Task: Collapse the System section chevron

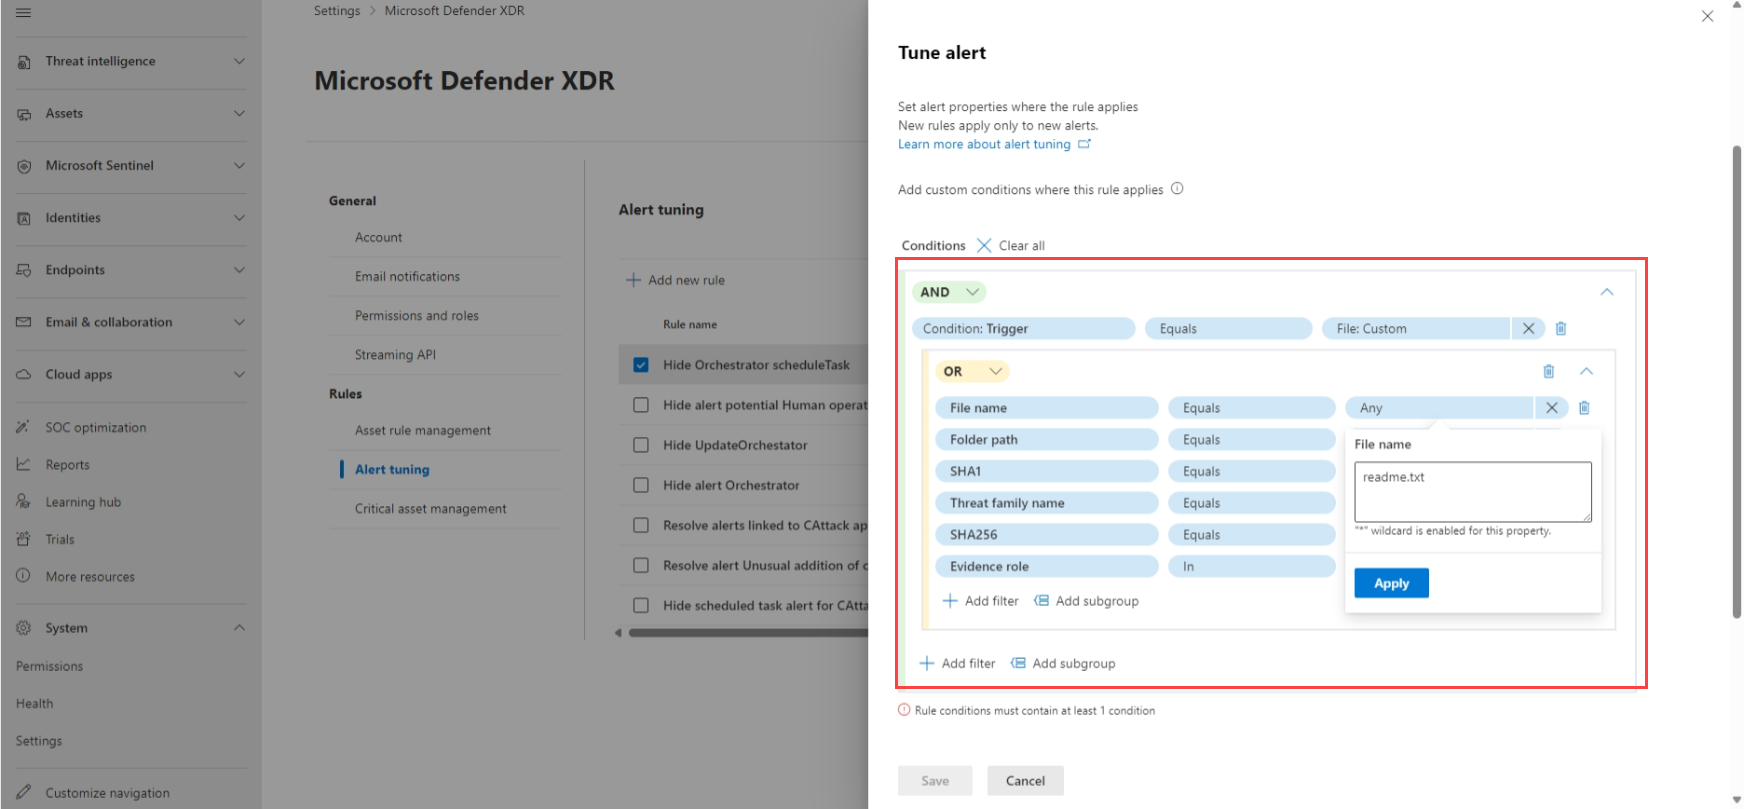Action: pos(239,628)
